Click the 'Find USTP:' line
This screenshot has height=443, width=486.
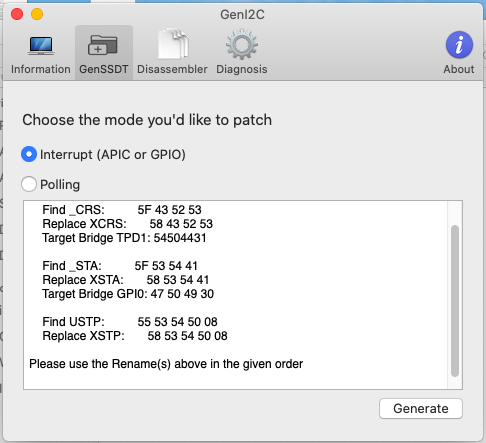pos(130,322)
